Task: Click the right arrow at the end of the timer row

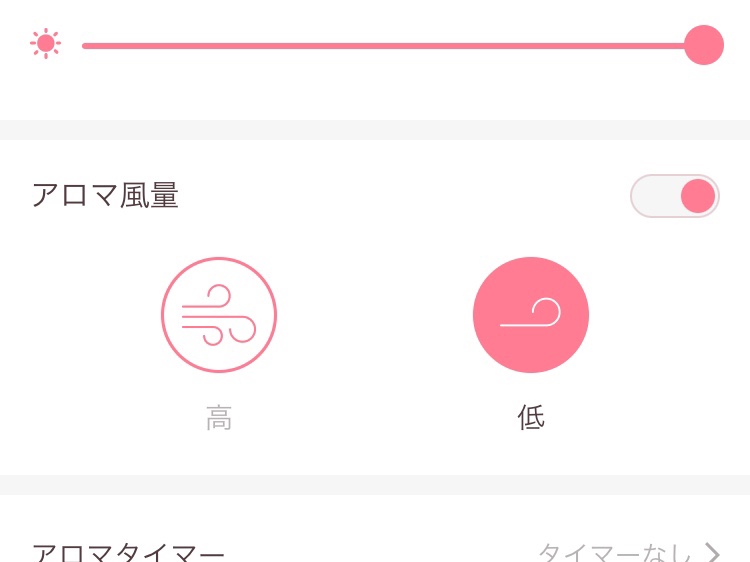Action: (713, 552)
